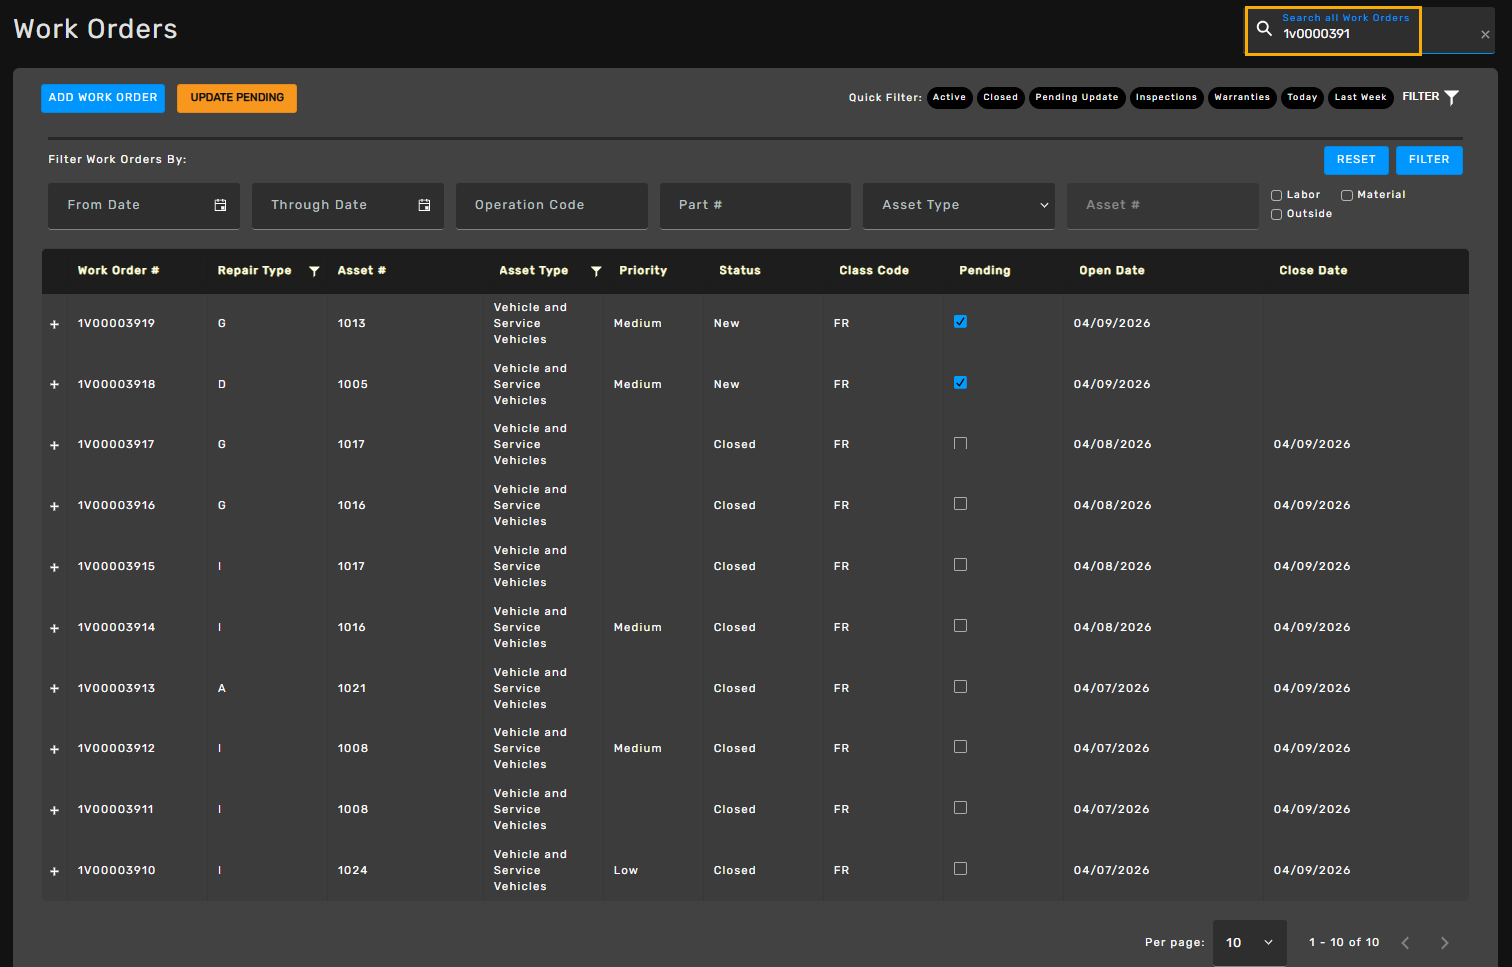Enable the Labor checkbox
The image size is (1512, 967).
1276,195
